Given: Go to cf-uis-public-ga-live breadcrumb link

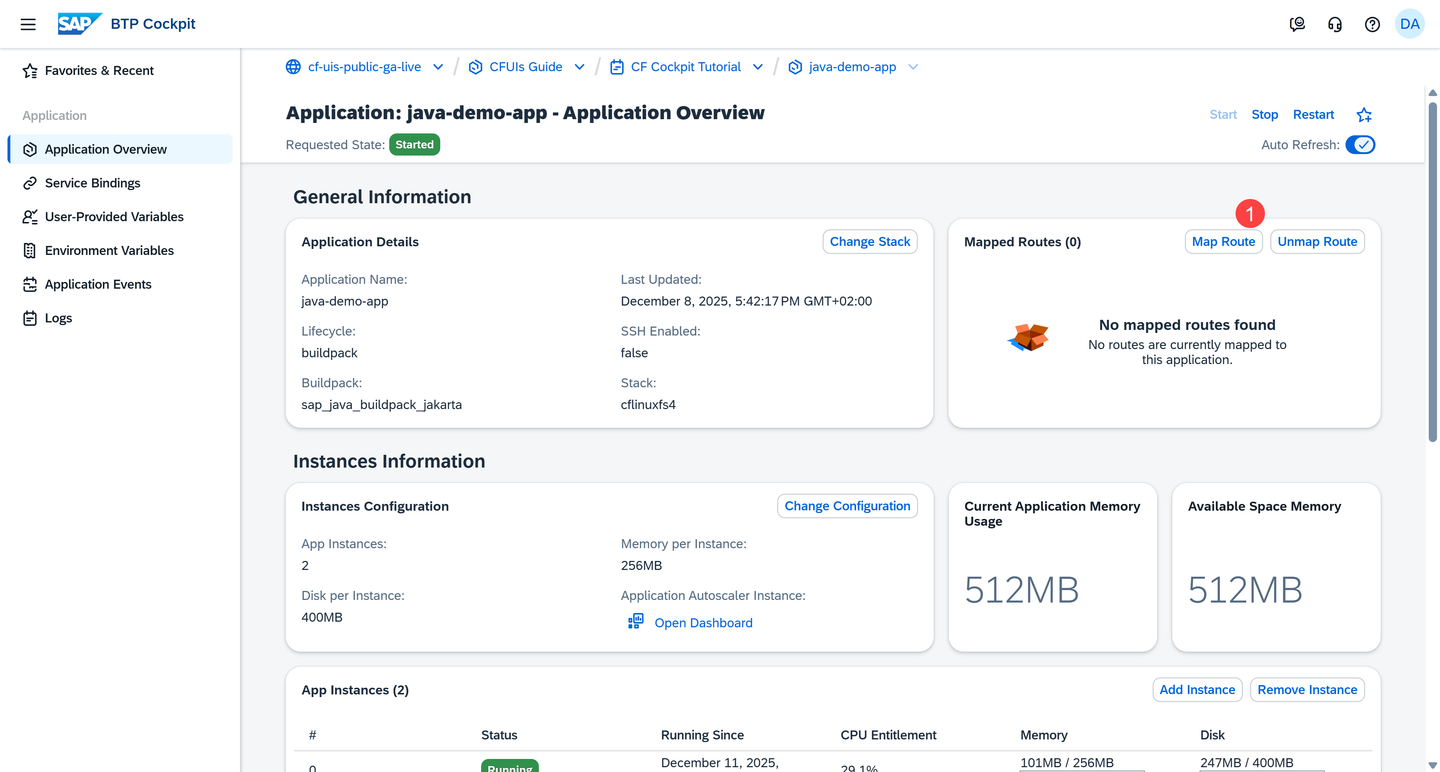Looking at the screenshot, I should point(364,67).
